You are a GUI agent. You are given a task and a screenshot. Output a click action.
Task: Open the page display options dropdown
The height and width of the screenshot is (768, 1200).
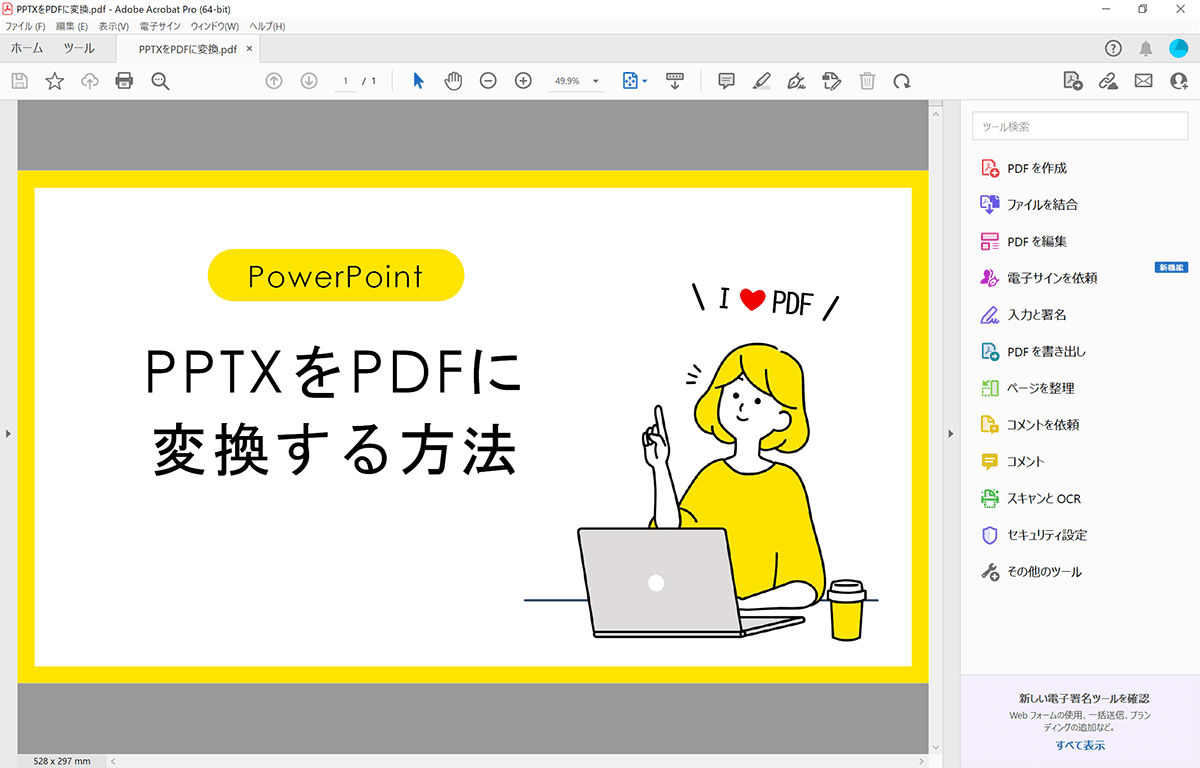pos(643,81)
